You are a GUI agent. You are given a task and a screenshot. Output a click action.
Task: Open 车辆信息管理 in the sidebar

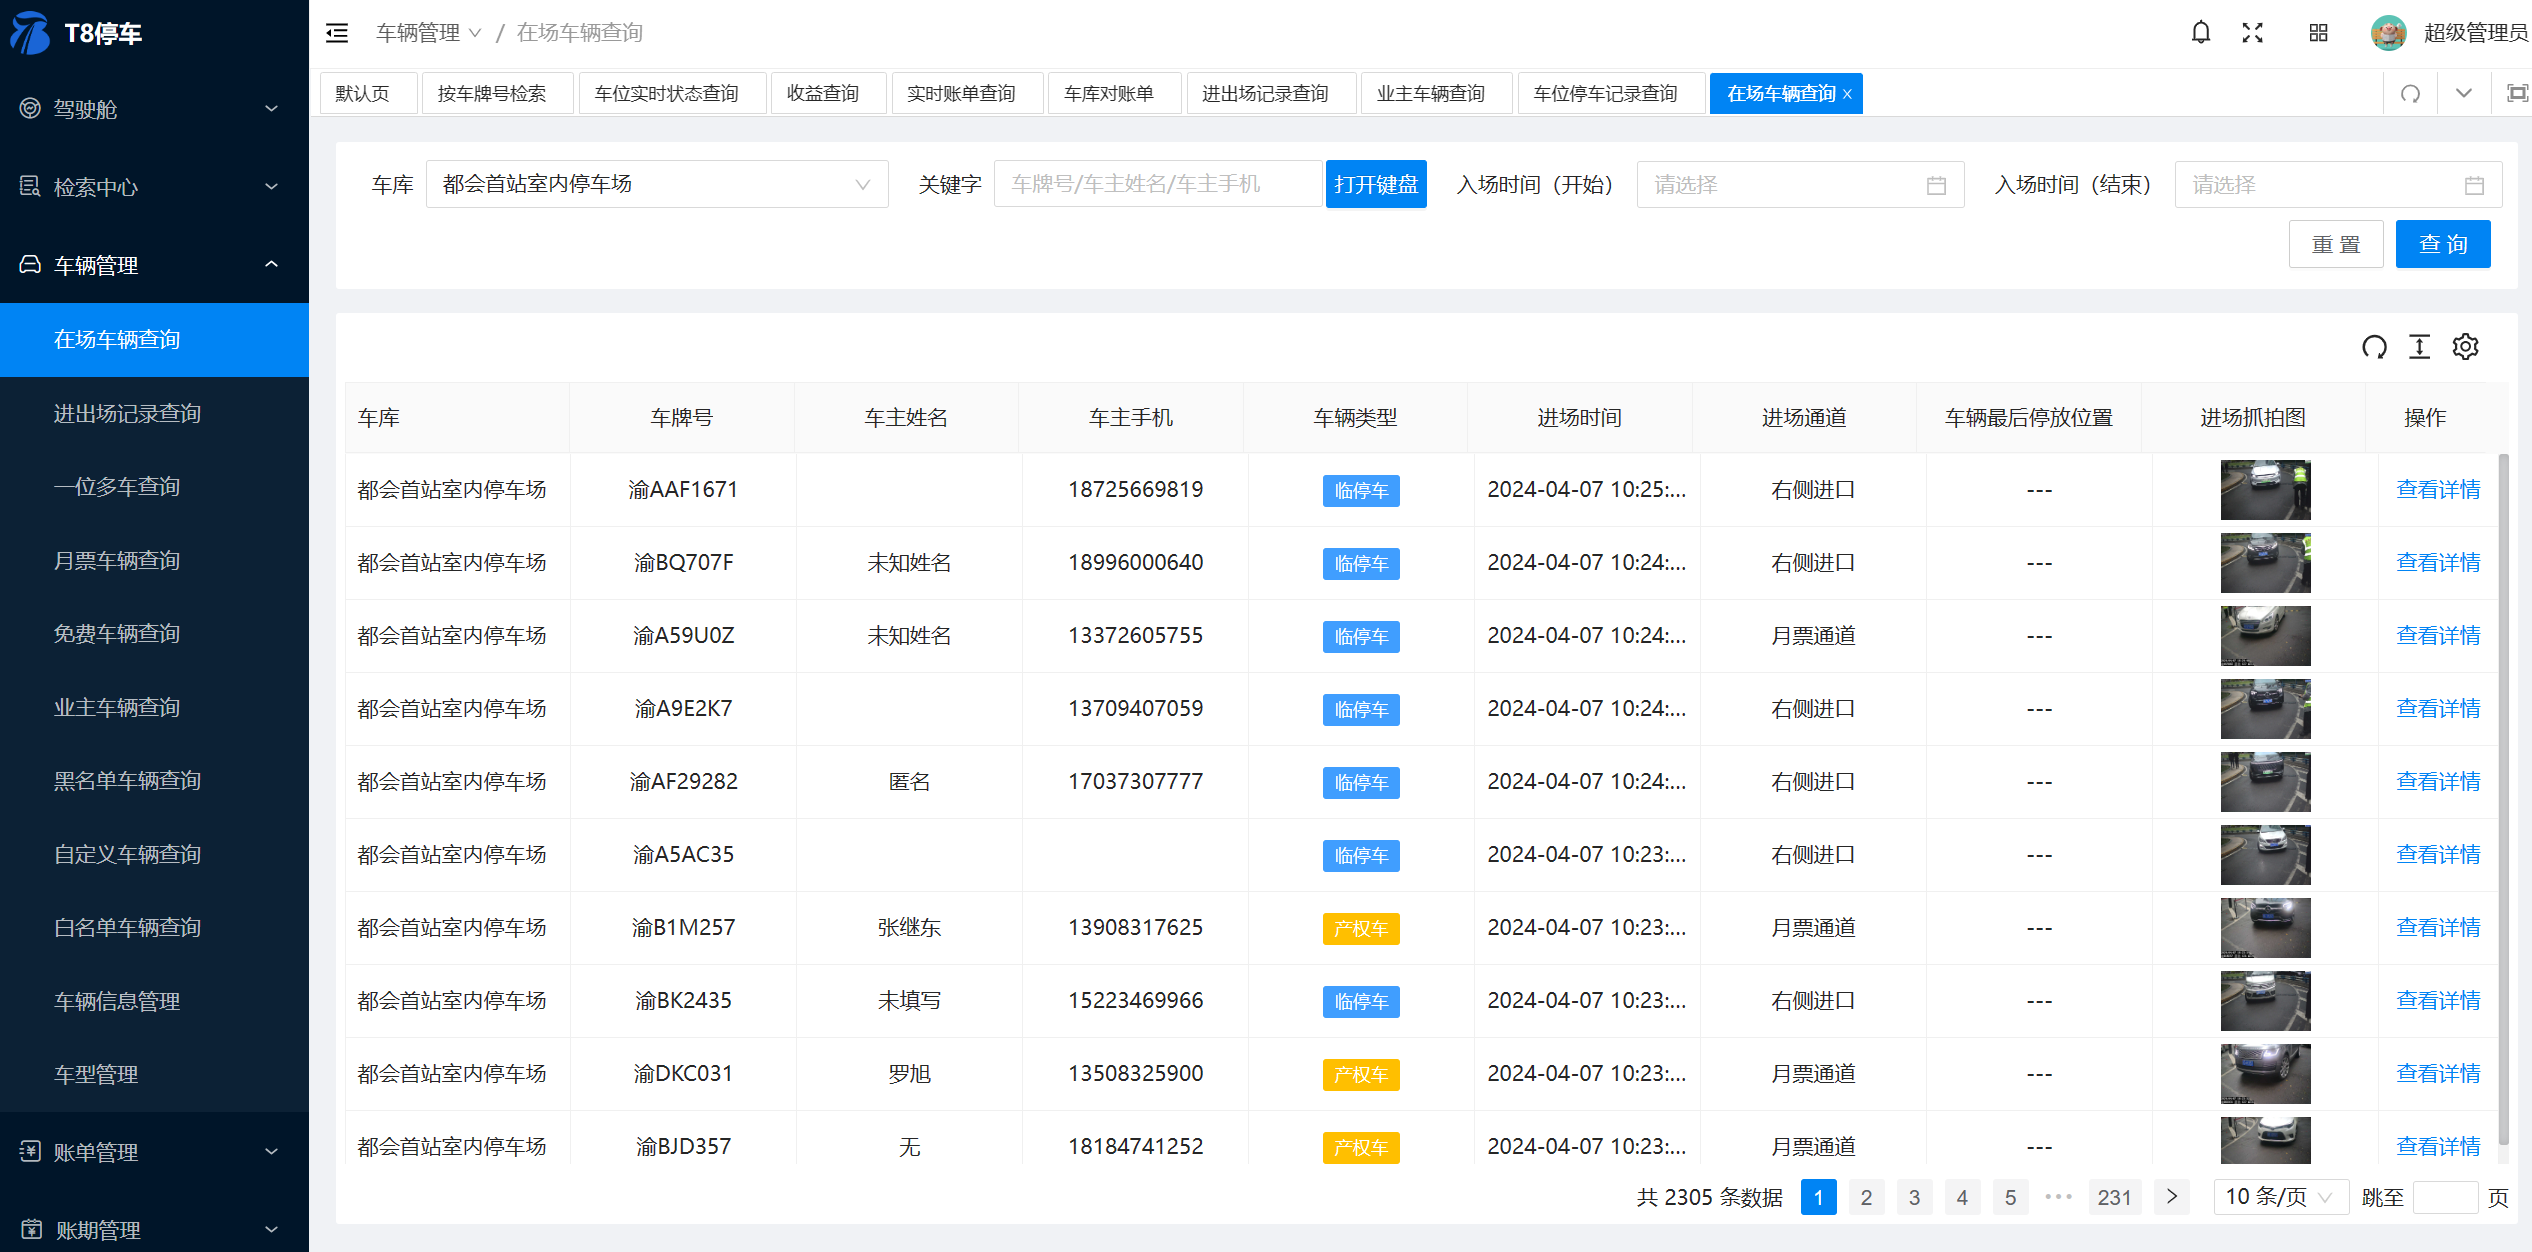click(x=154, y=1002)
